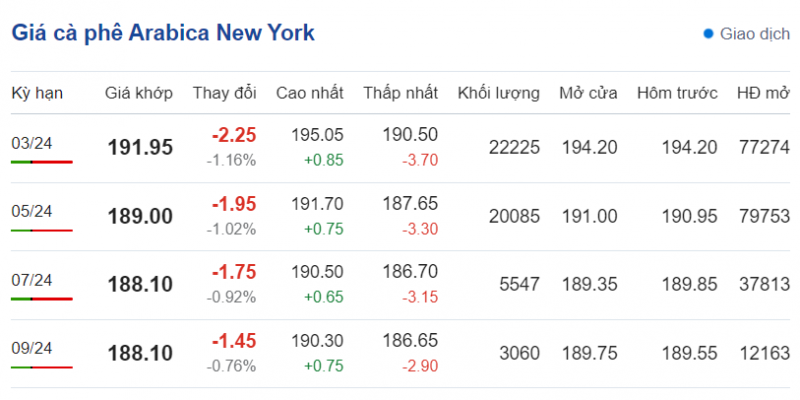Click the Hôm trước column header
Viewport: 800px width, 400px height.
coord(677,93)
